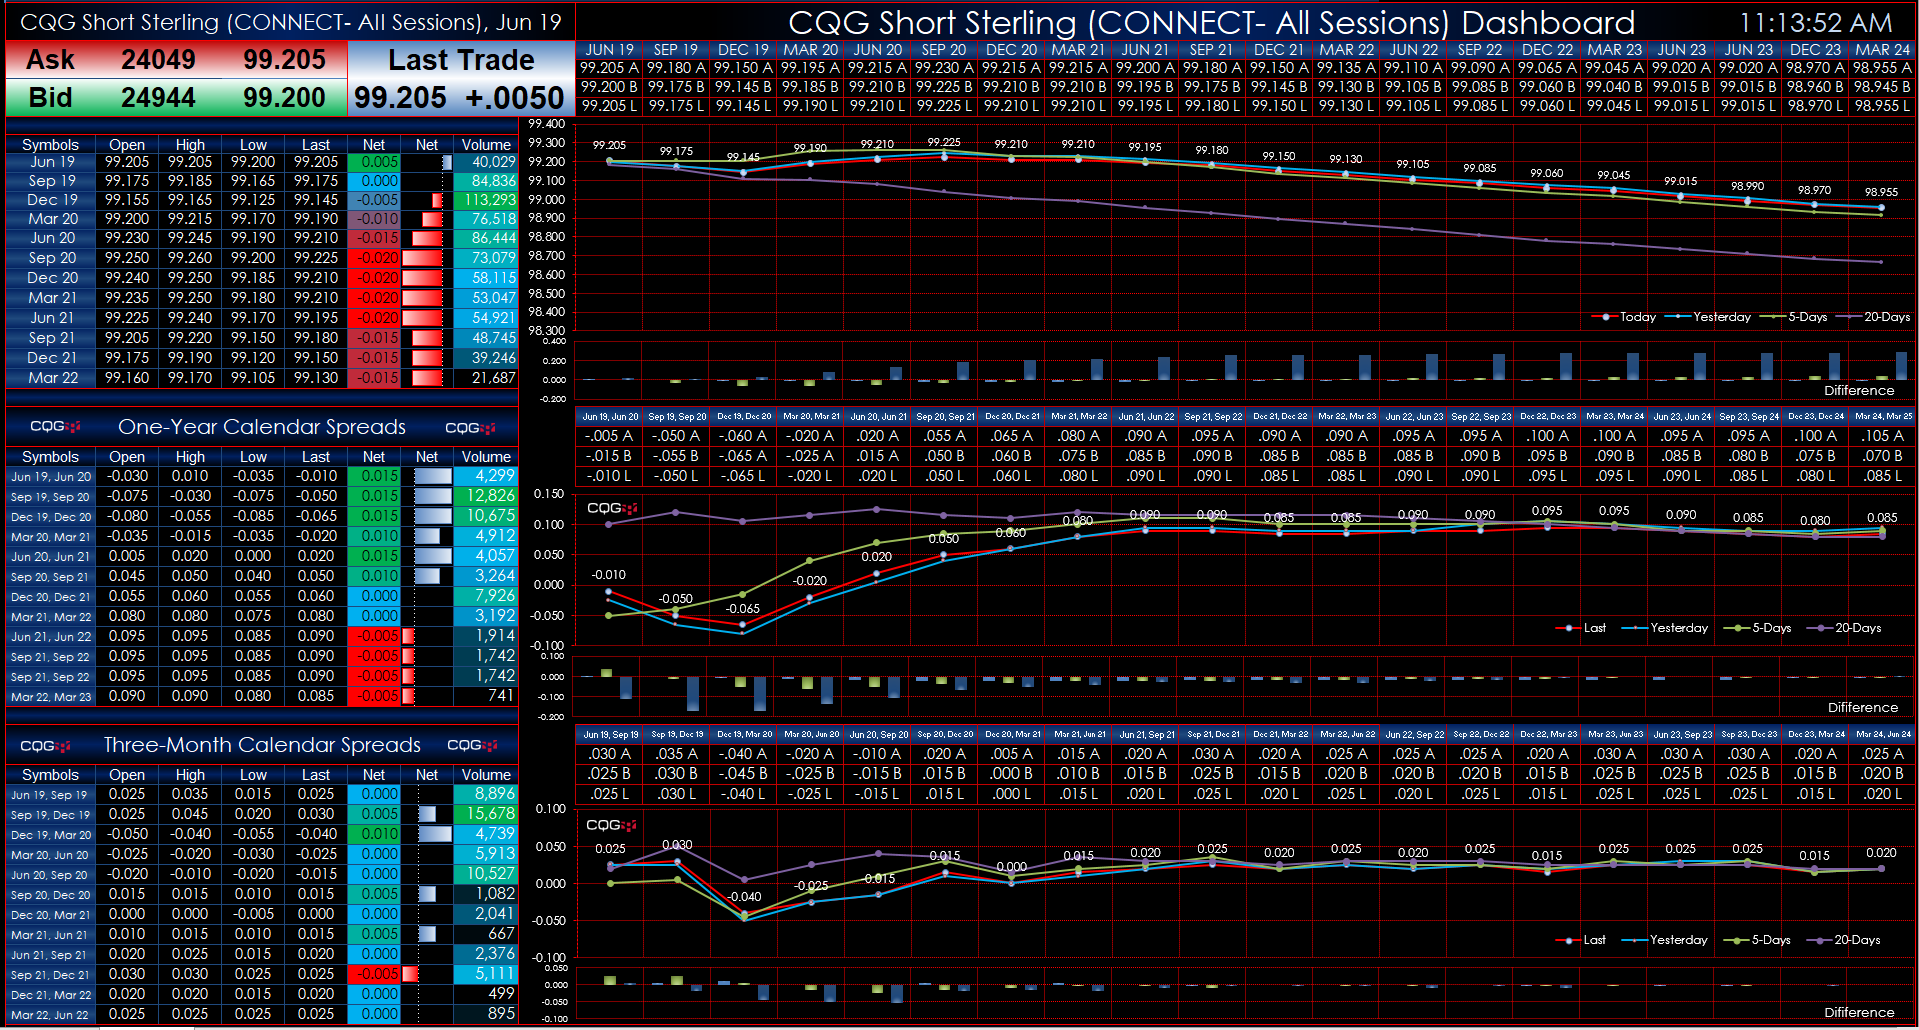
Task: Click the Difference label under the one-year spreads chart
Action: click(x=1862, y=708)
